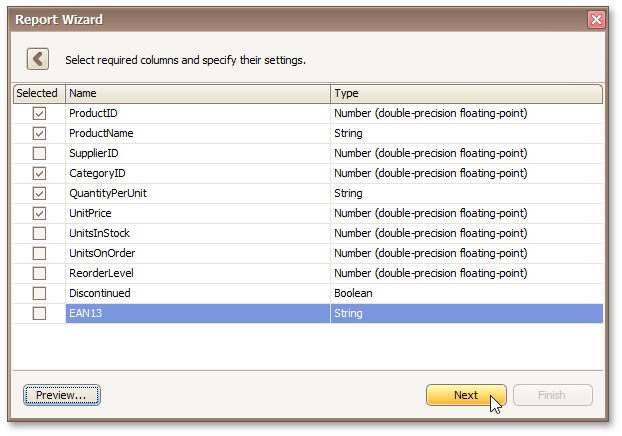The width and height of the screenshot is (622, 436).
Task: Deselect the CategoryID checkbox
Action: point(39,174)
